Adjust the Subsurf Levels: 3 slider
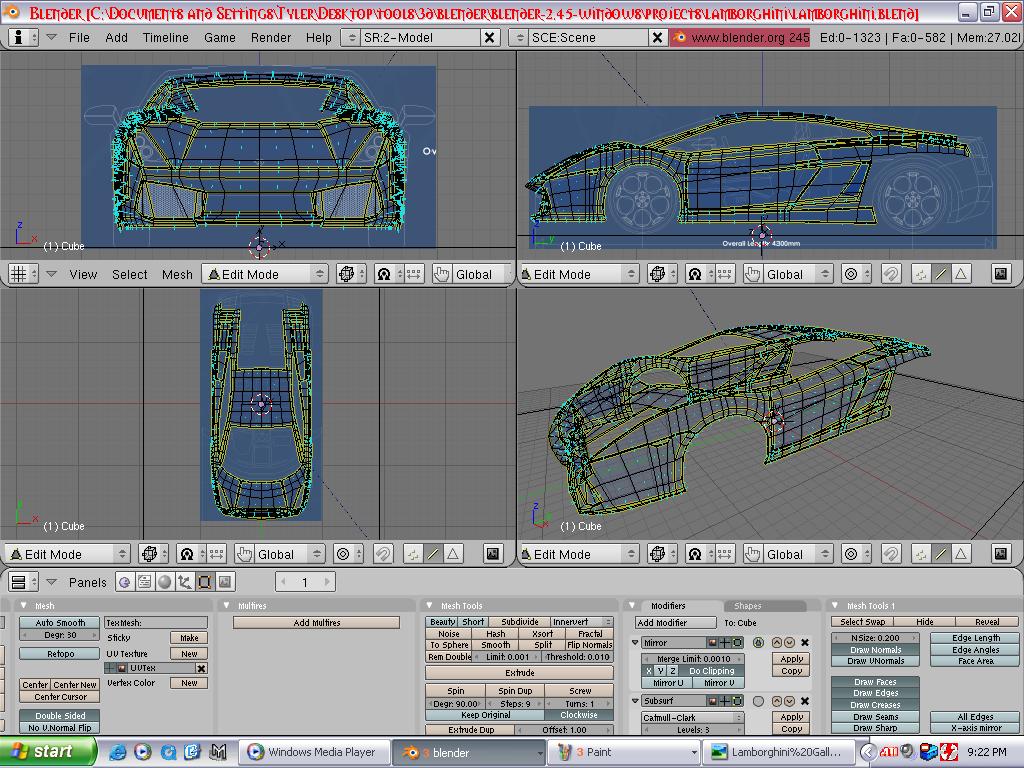The width and height of the screenshot is (1024, 768). (x=693, y=729)
